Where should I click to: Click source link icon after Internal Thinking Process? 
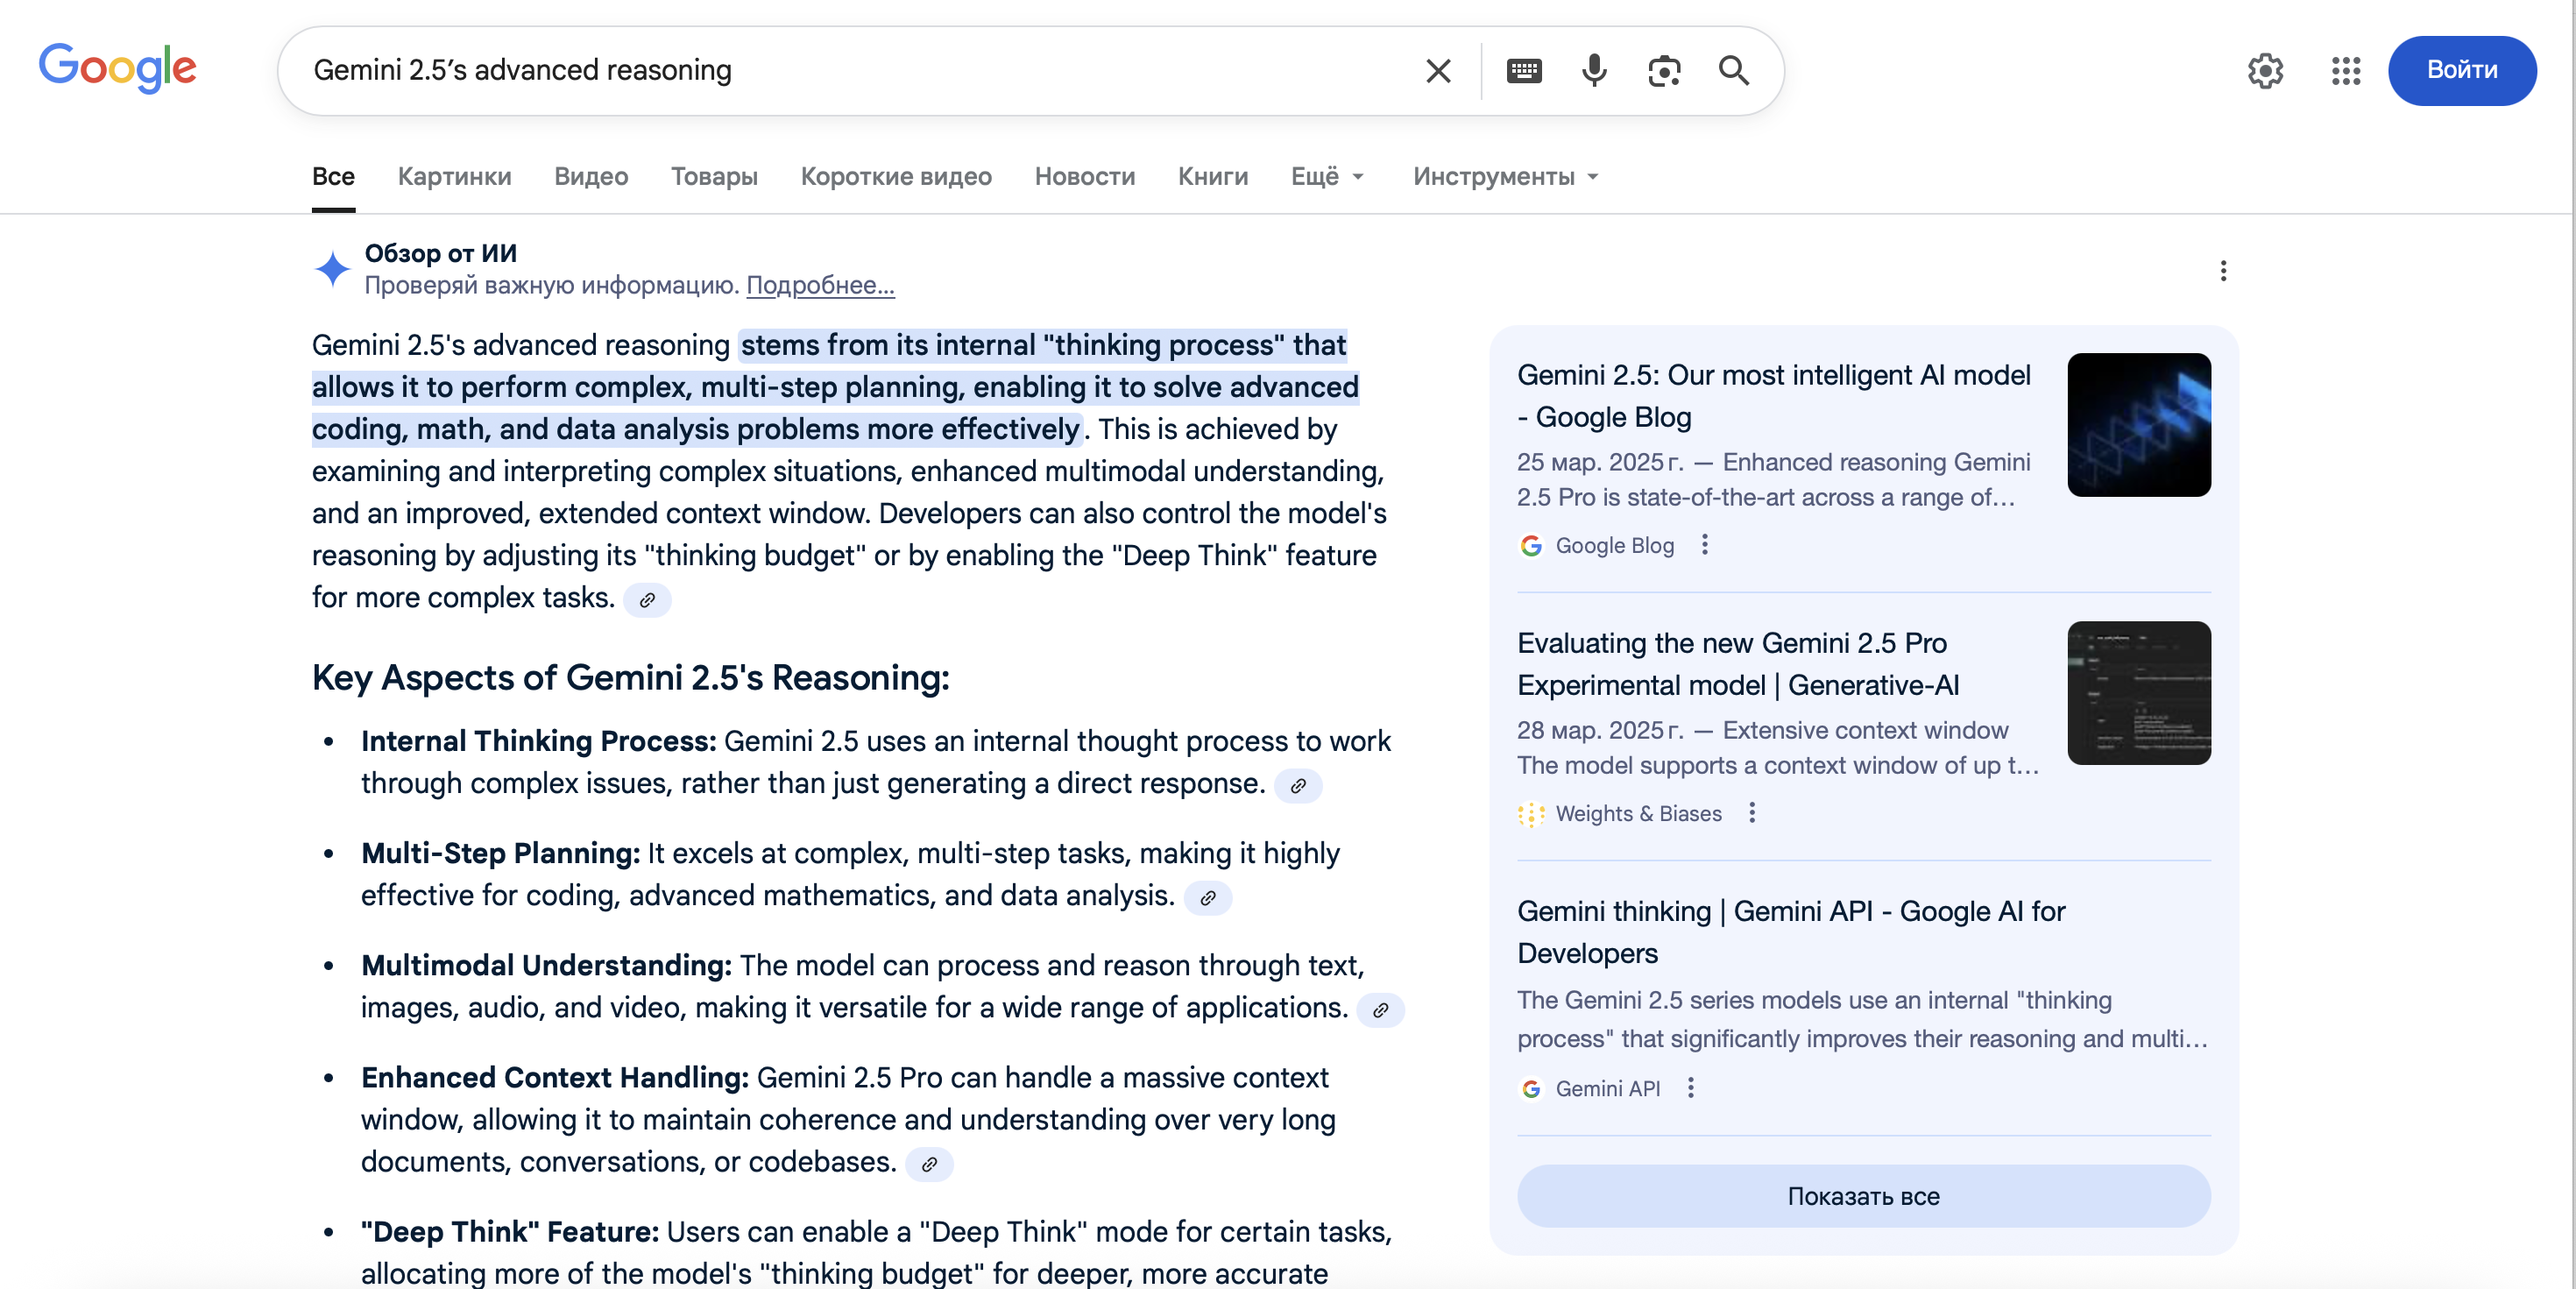click(x=1298, y=786)
